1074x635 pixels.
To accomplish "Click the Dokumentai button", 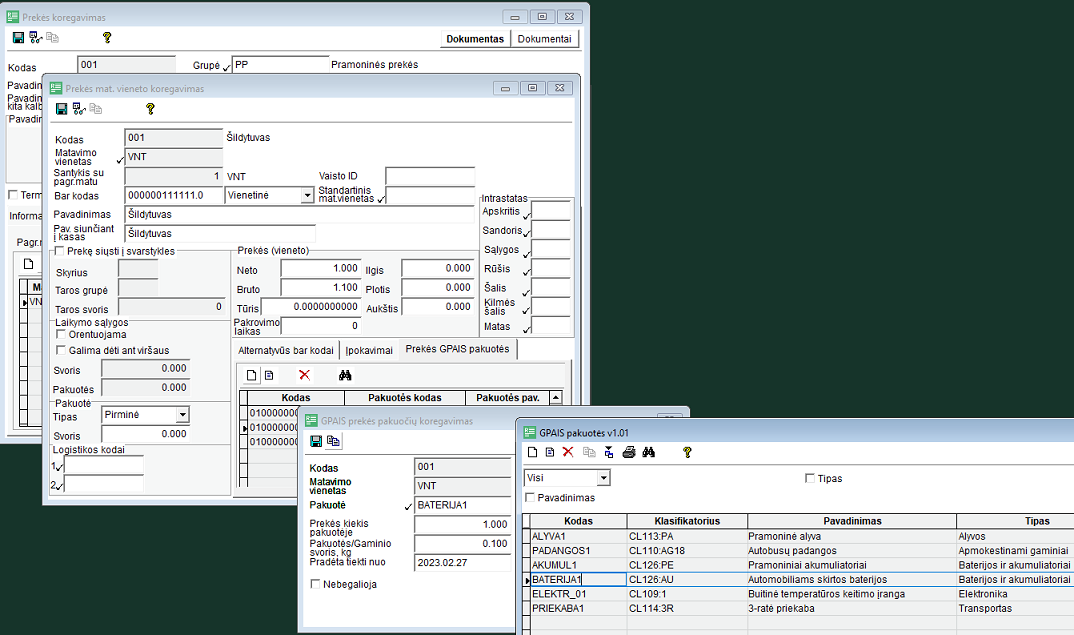I will pos(545,39).
